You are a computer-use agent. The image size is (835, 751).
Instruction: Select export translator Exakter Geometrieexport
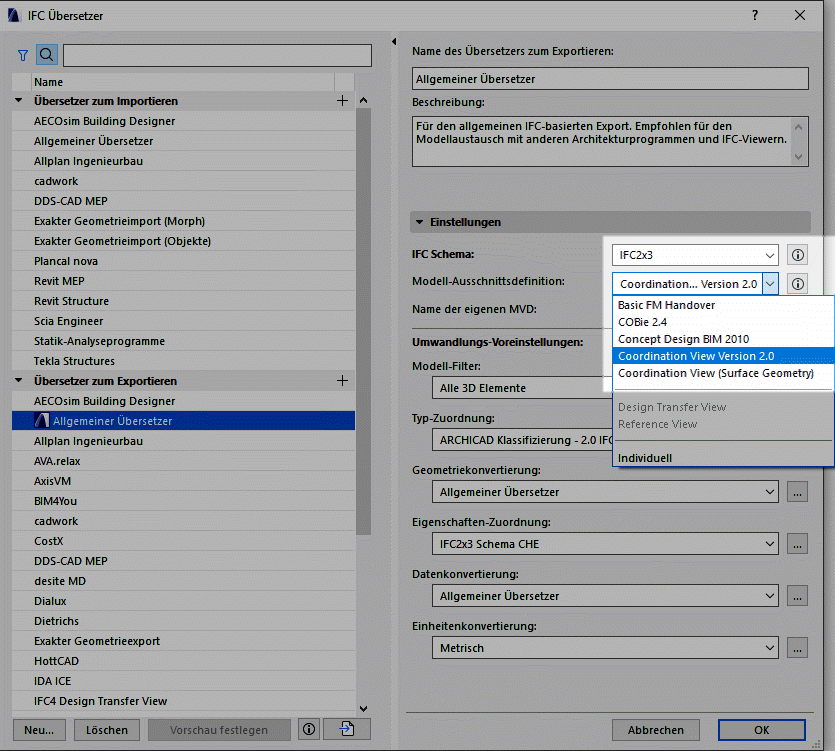[x=183, y=641]
